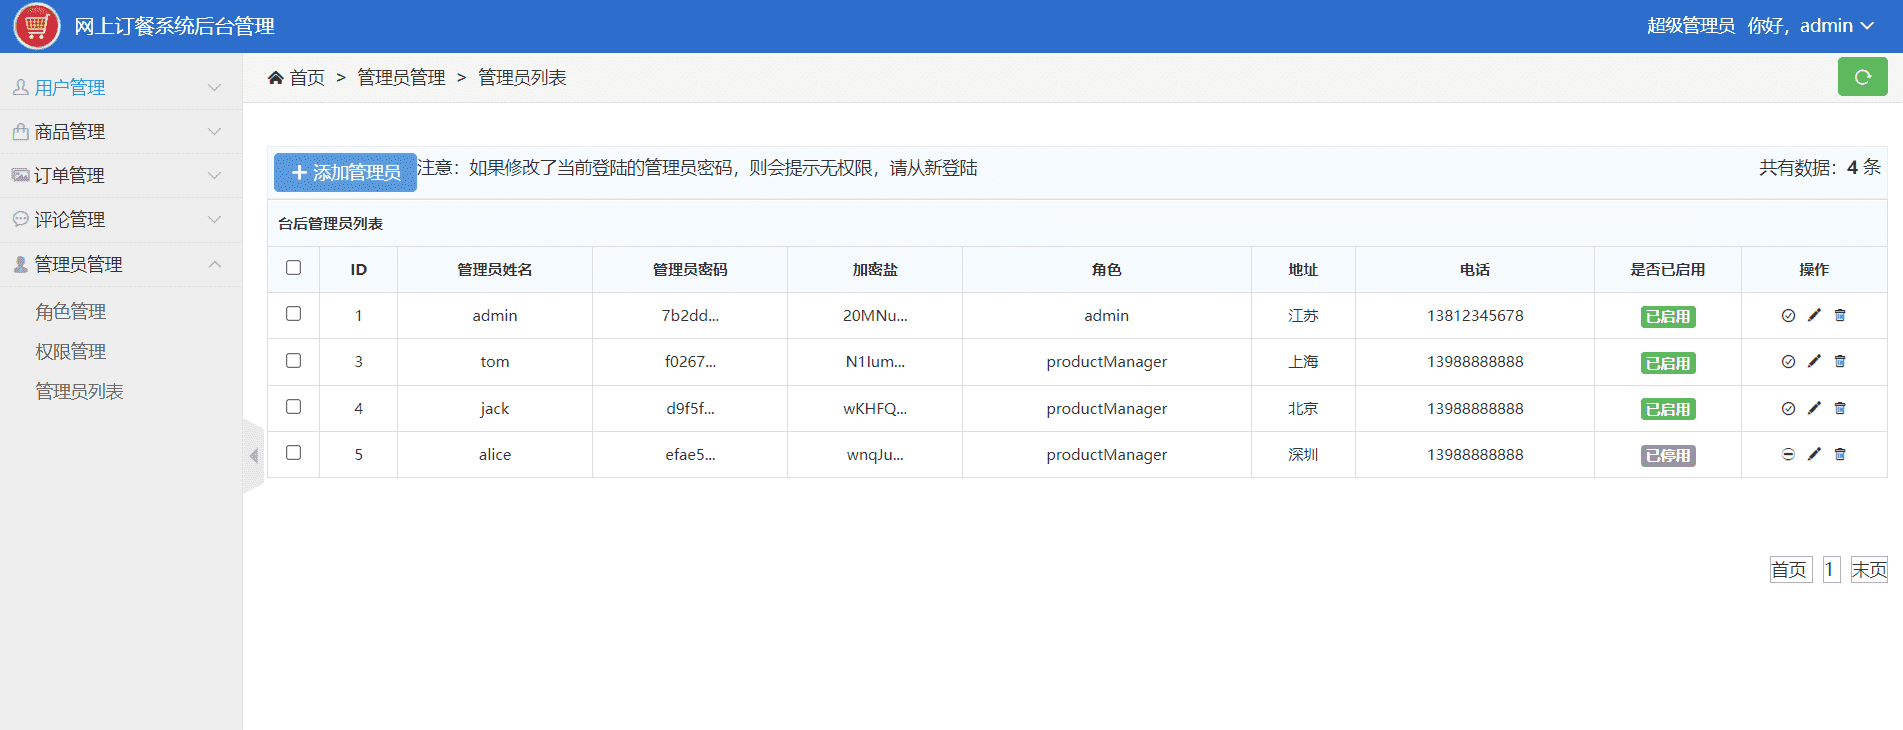The height and width of the screenshot is (730, 1903).
Task: Delete jack row with trash icon
Action: (1840, 408)
